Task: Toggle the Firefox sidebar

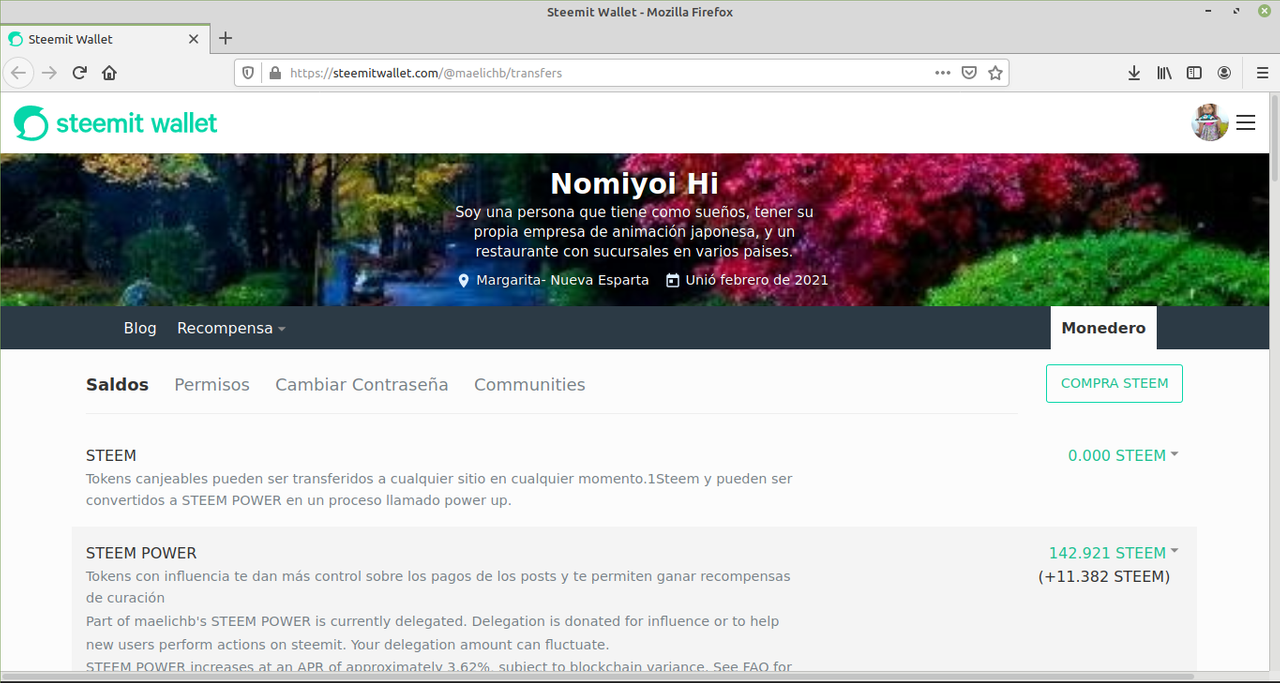Action: coord(1194,73)
